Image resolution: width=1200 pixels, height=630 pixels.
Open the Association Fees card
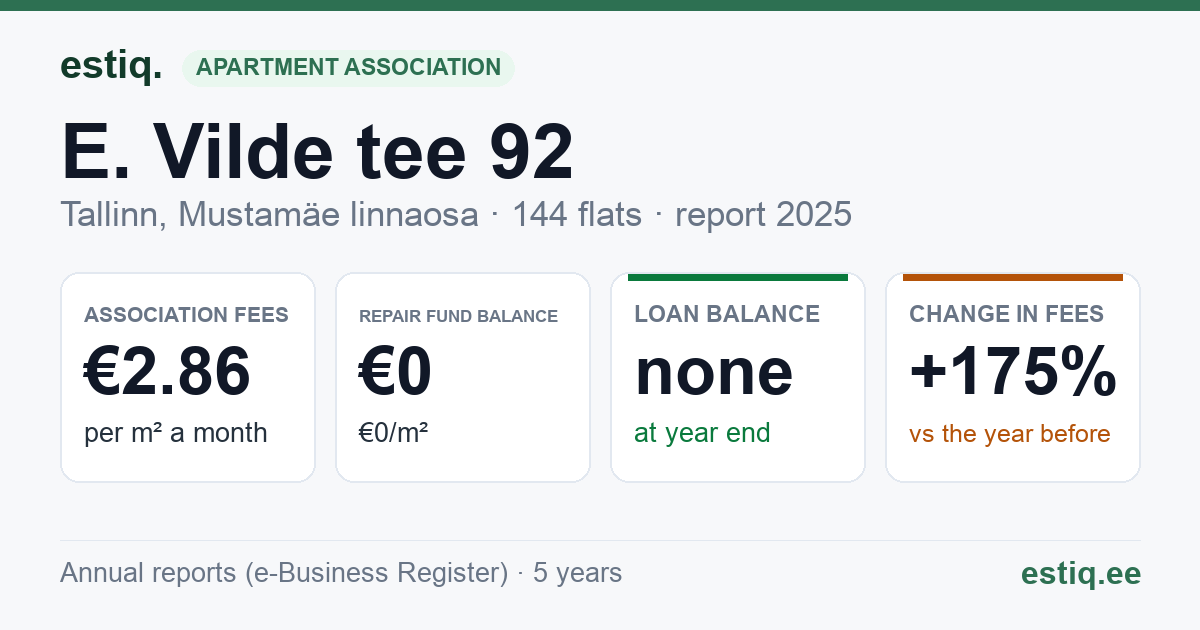(x=188, y=377)
